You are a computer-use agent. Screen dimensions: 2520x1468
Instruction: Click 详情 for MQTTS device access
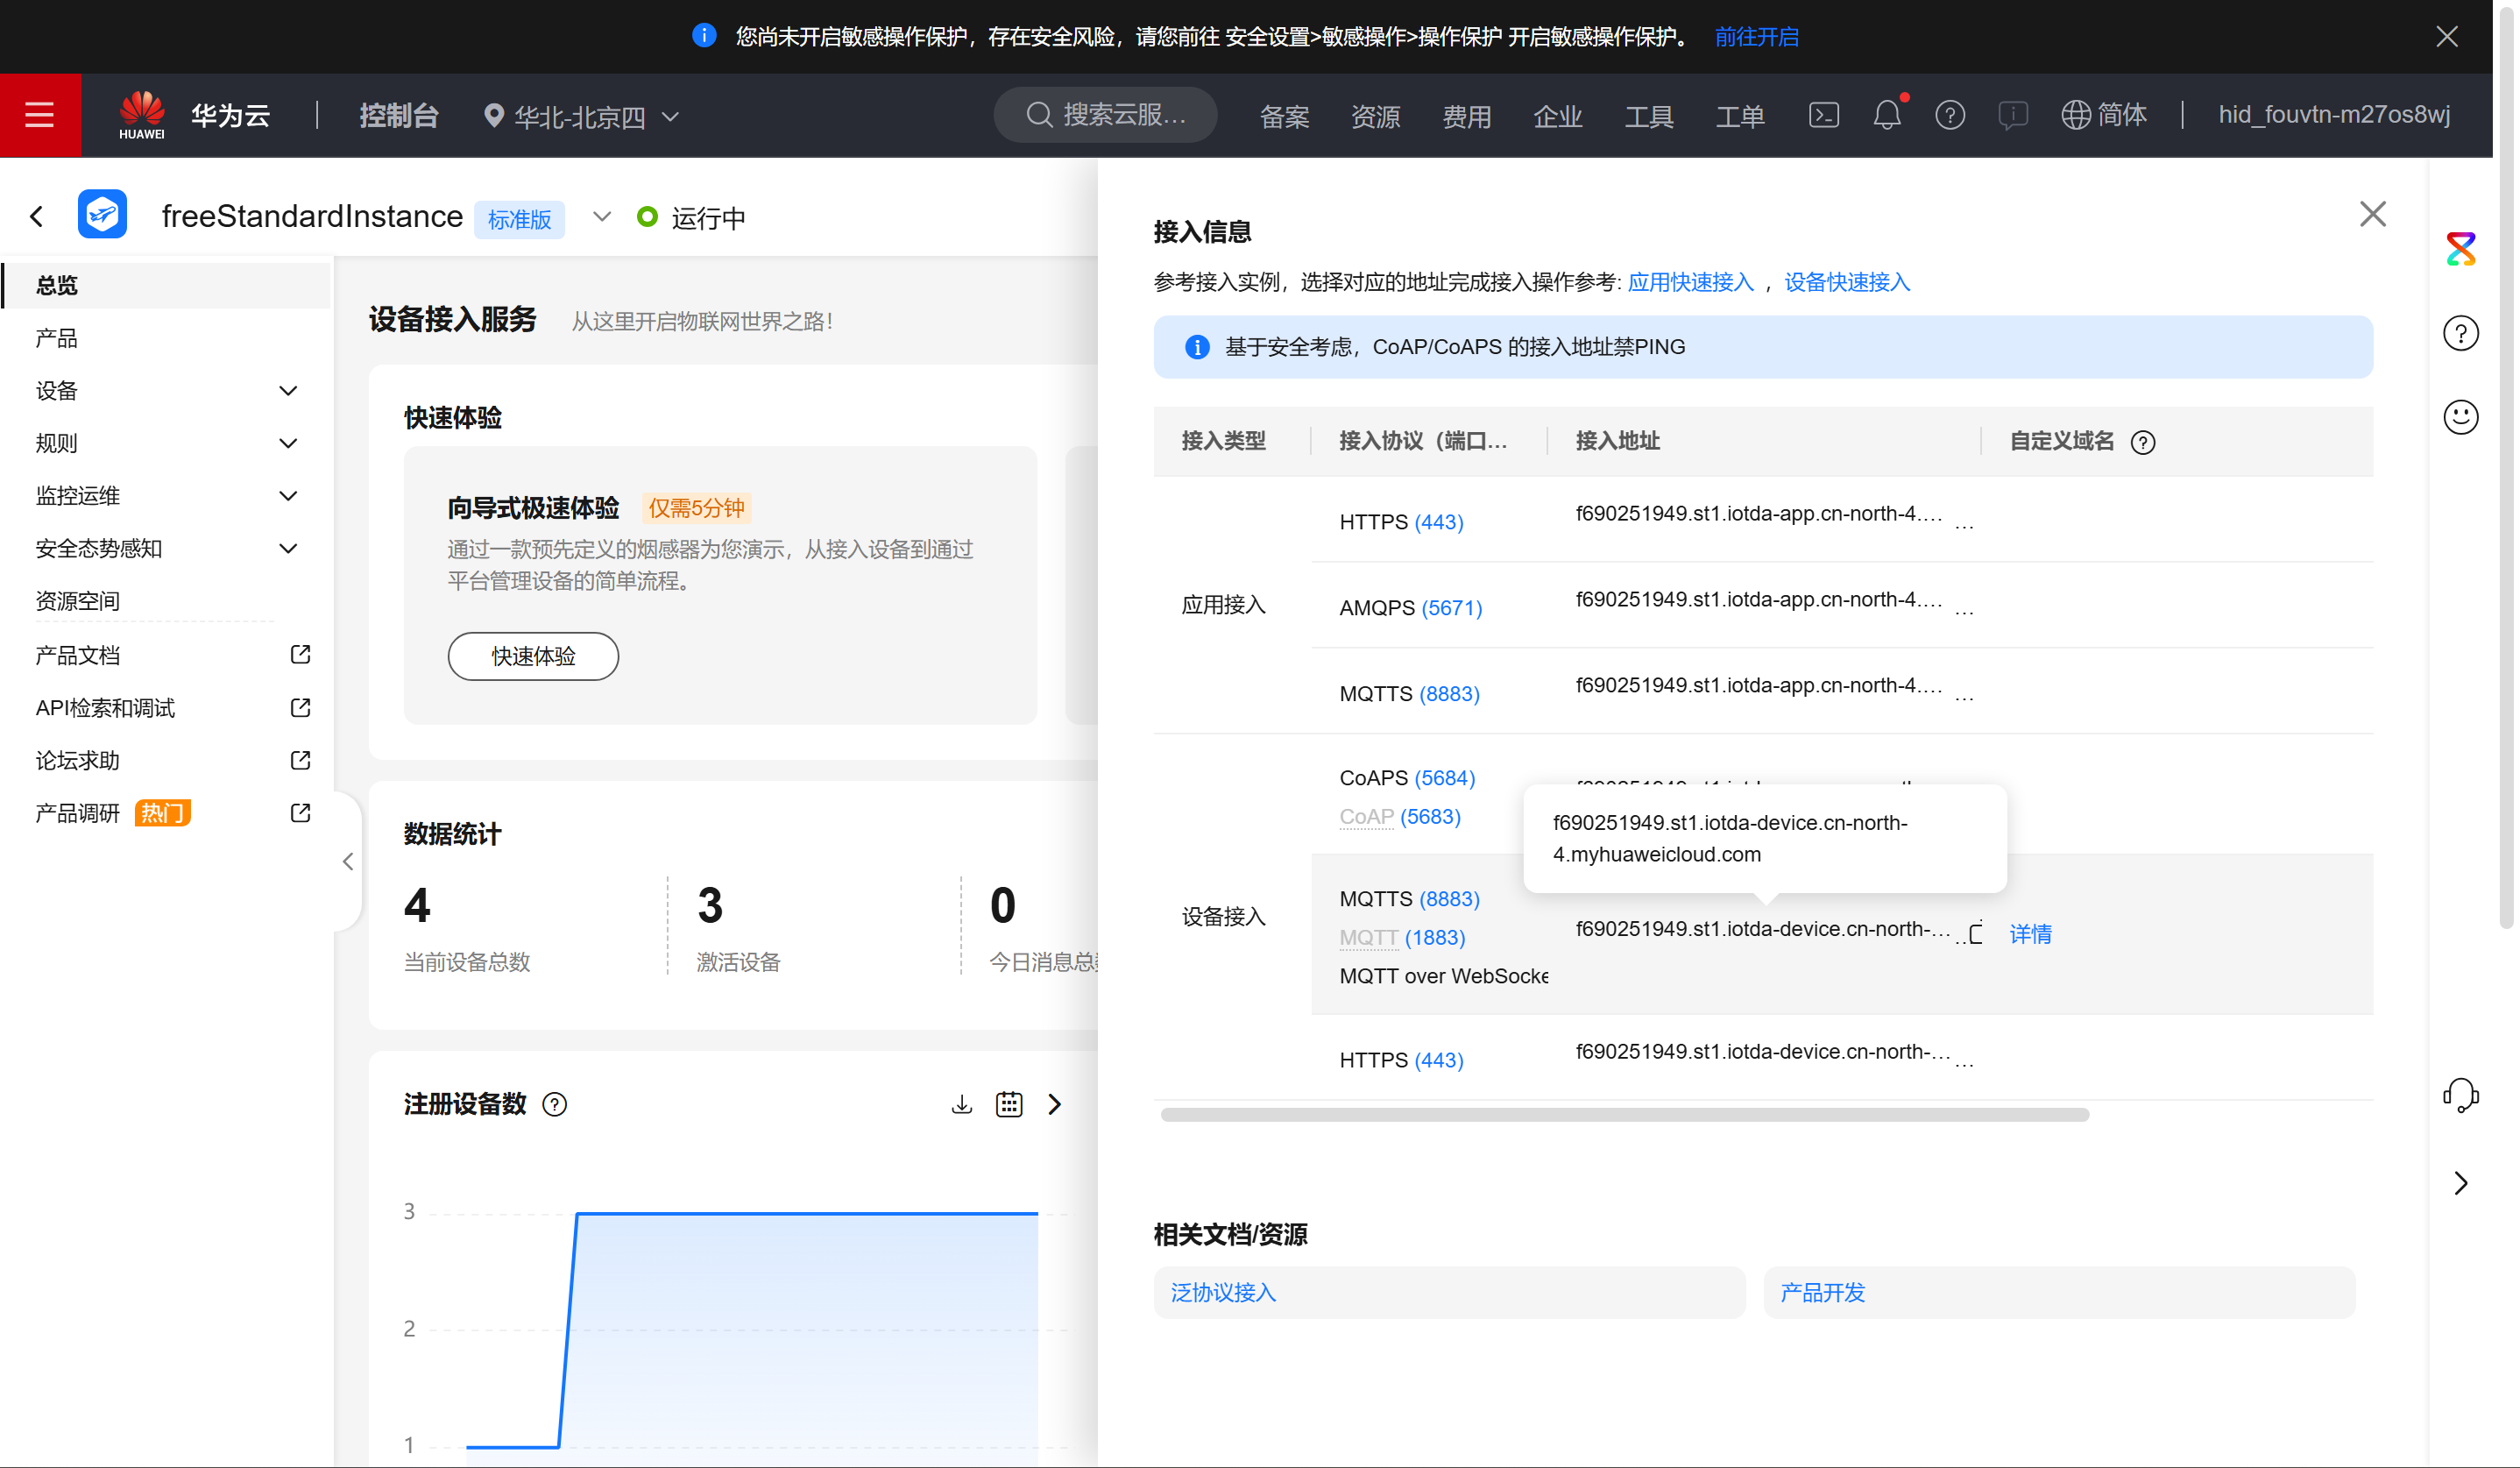point(2030,934)
